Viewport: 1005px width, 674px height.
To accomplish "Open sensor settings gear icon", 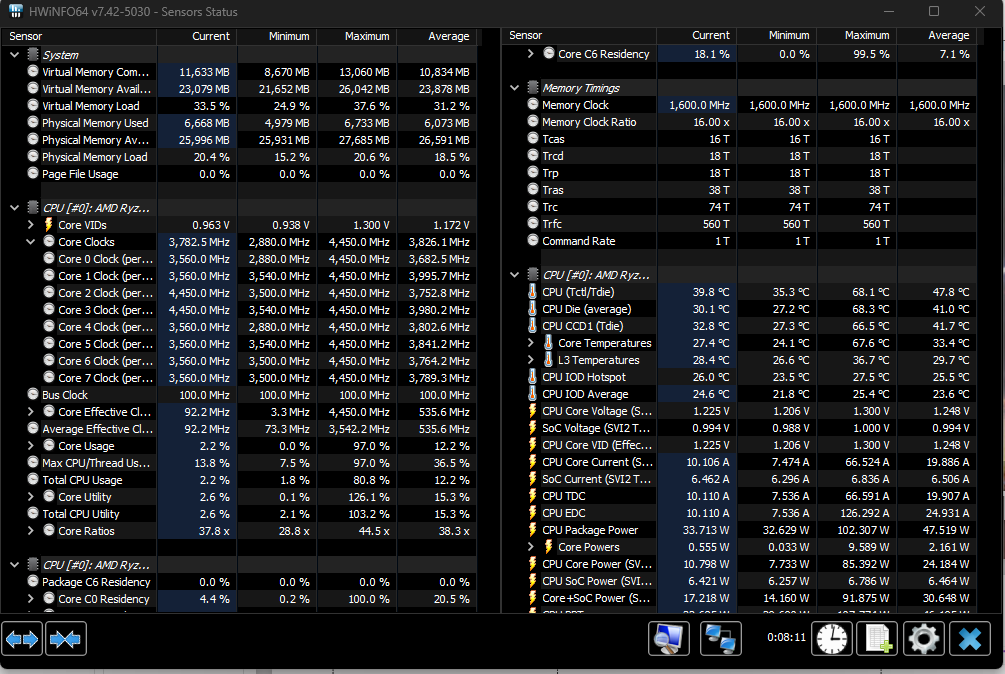I will click(924, 639).
